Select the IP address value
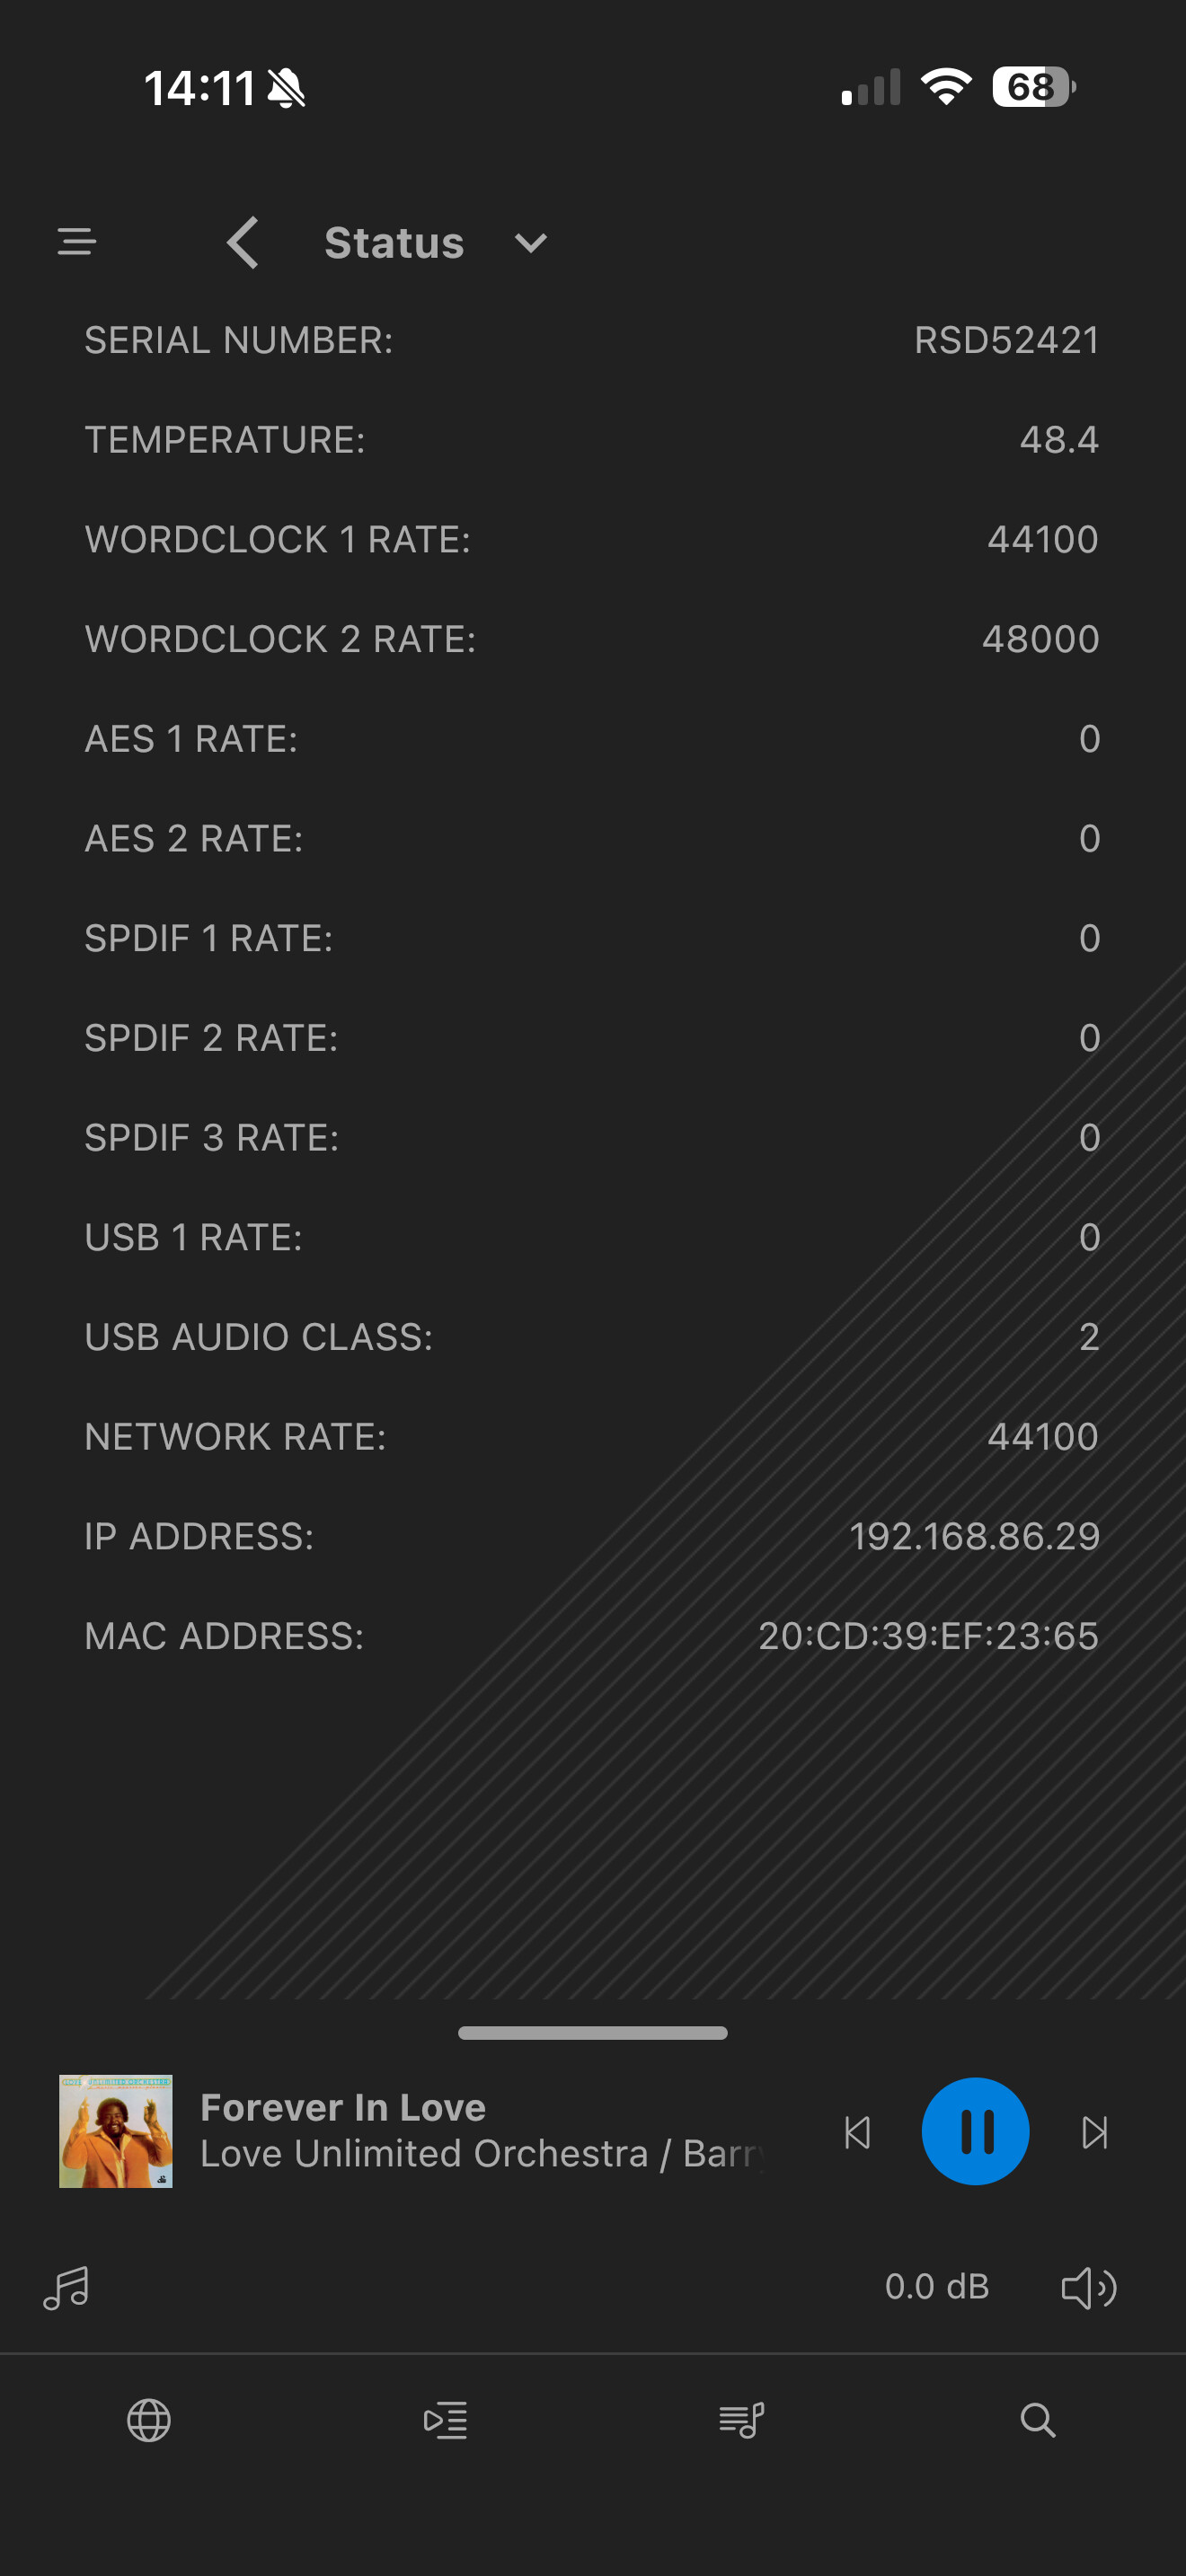Image resolution: width=1186 pixels, height=2576 pixels. [974, 1536]
